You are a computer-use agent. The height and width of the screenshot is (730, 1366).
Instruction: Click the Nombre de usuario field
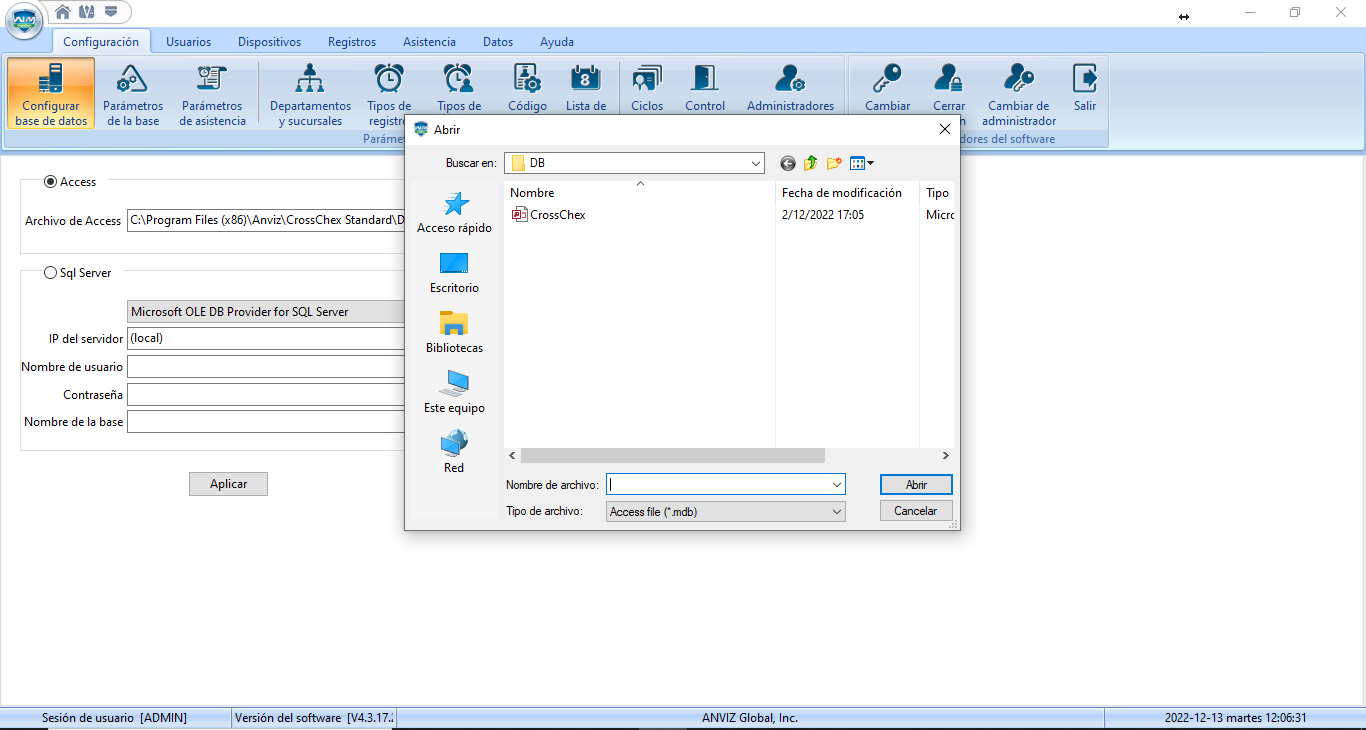(266, 366)
